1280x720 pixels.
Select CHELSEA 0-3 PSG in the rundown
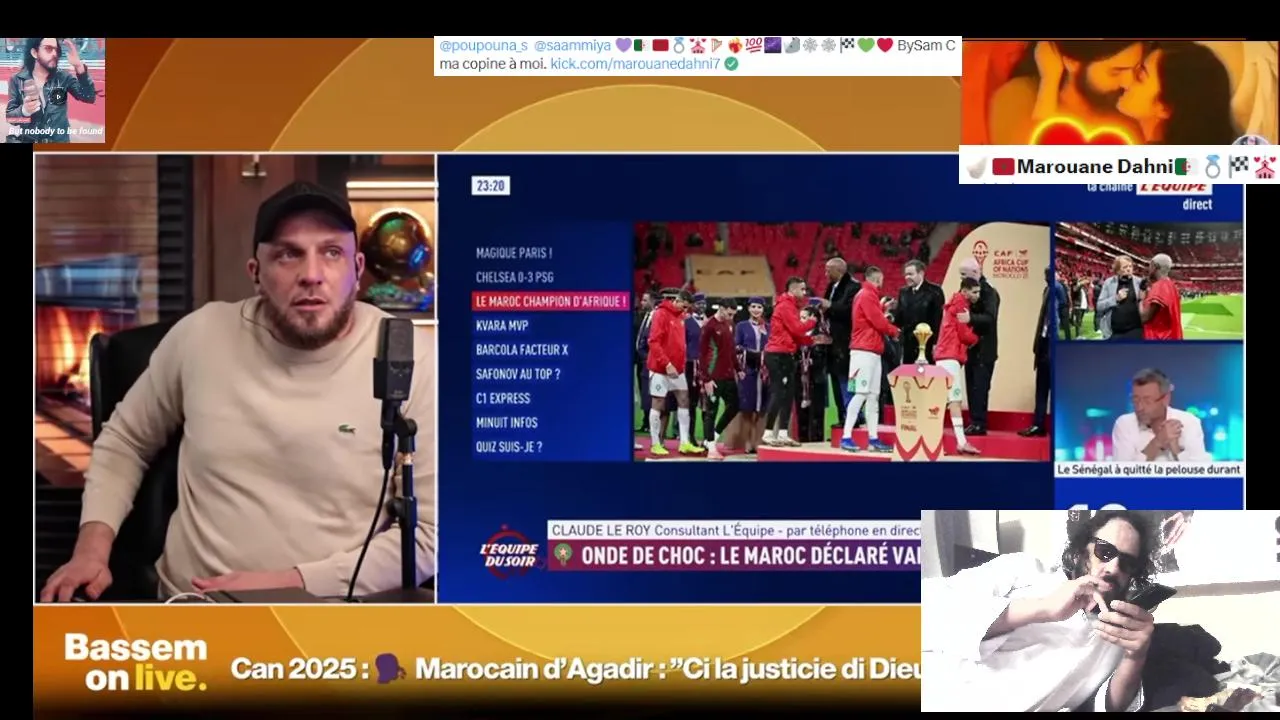tap(514, 277)
